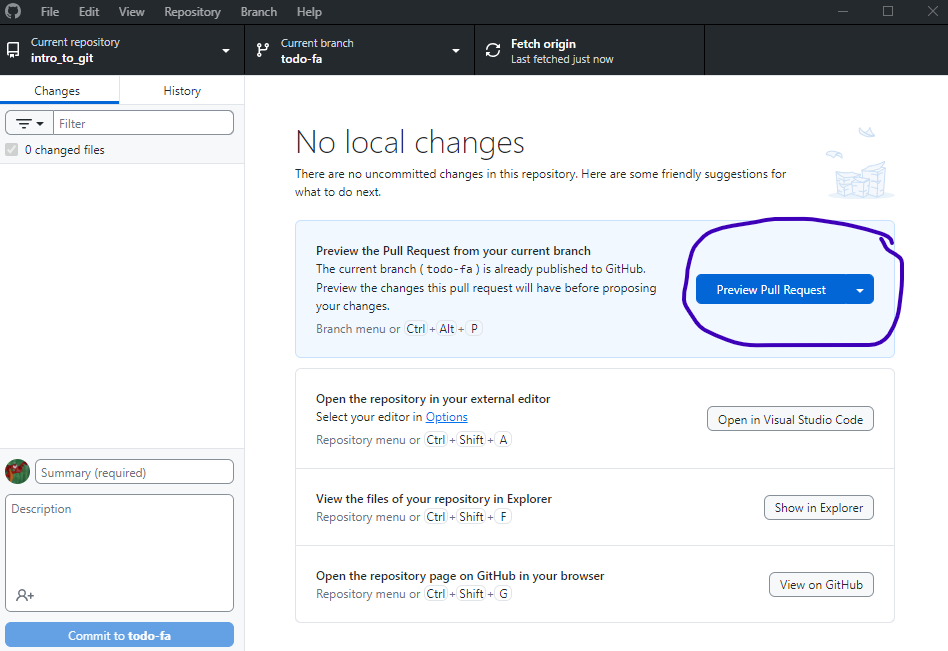Click the add co-authors icon in description
The image size is (948, 651).
25,595
